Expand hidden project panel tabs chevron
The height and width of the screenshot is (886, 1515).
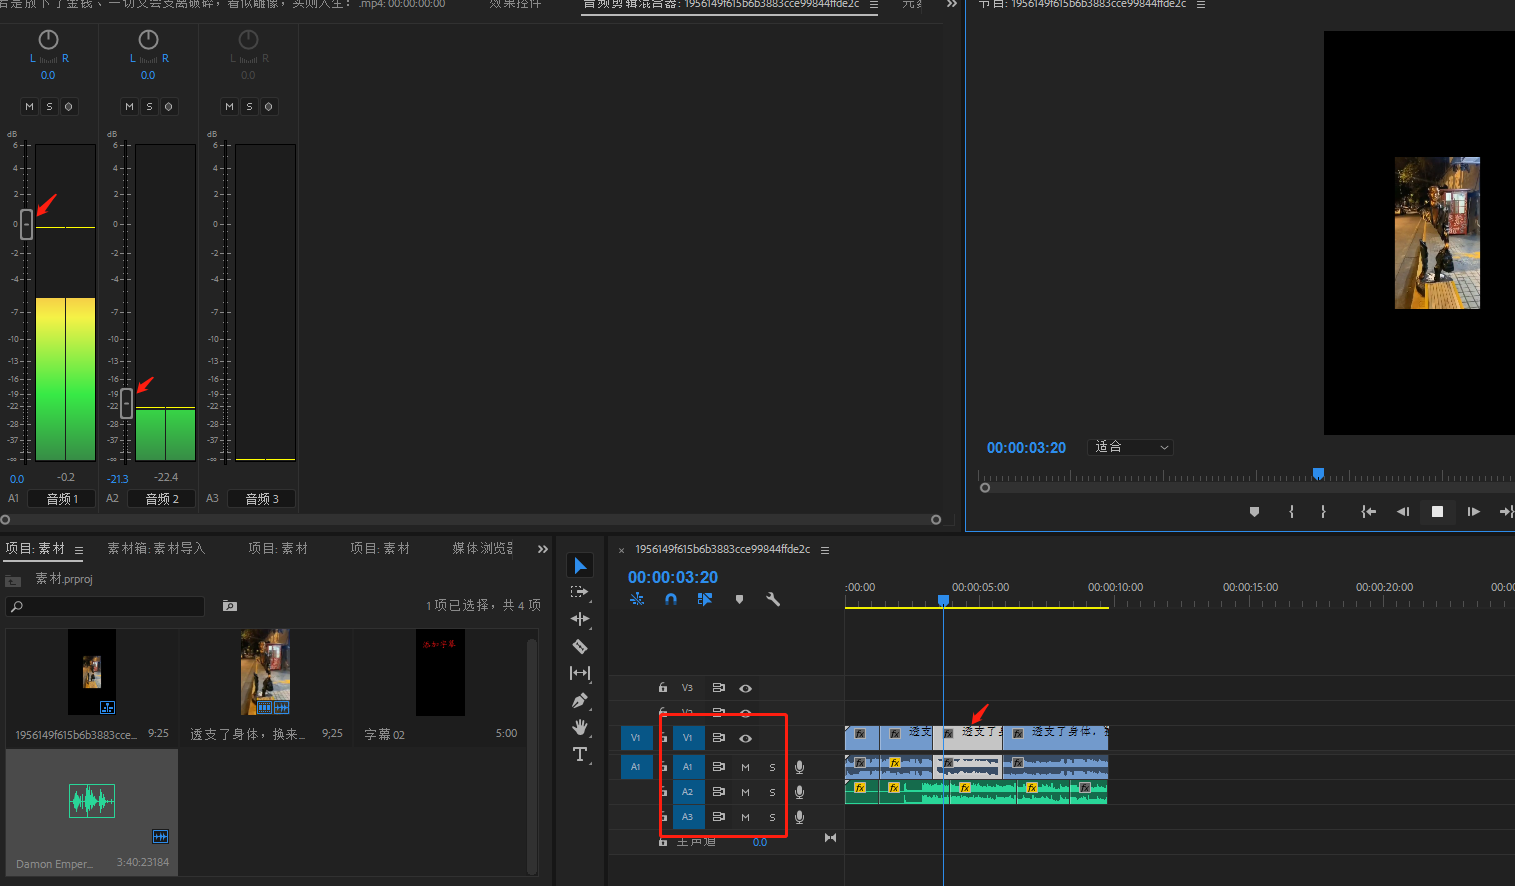pos(543,549)
